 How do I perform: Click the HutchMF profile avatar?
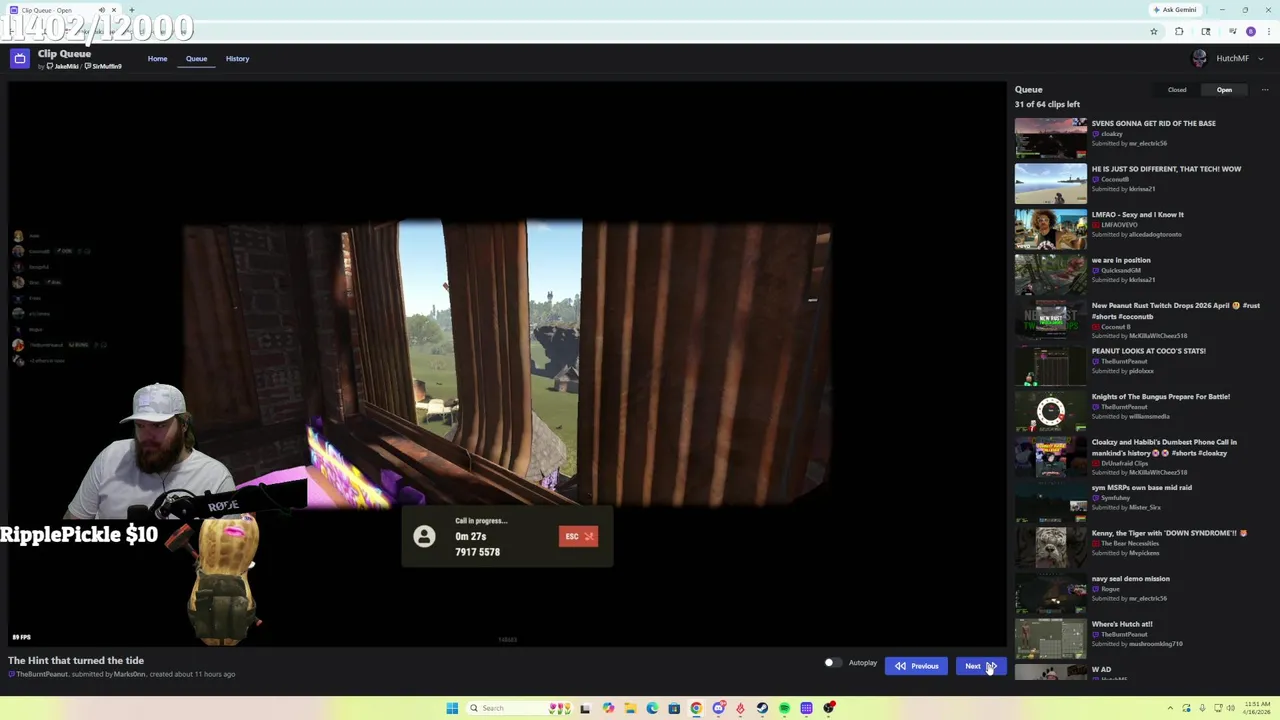[1199, 59]
